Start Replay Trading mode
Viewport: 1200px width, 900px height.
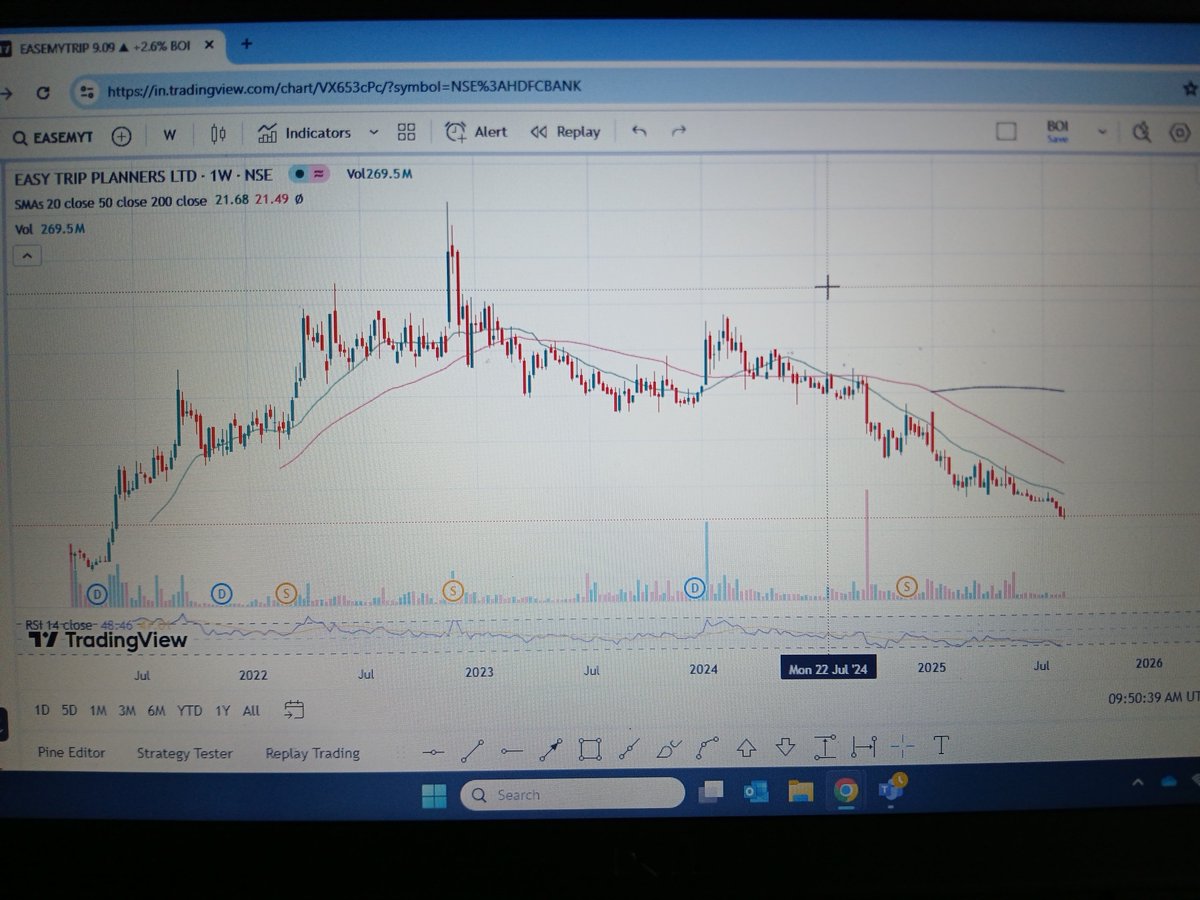pos(311,753)
